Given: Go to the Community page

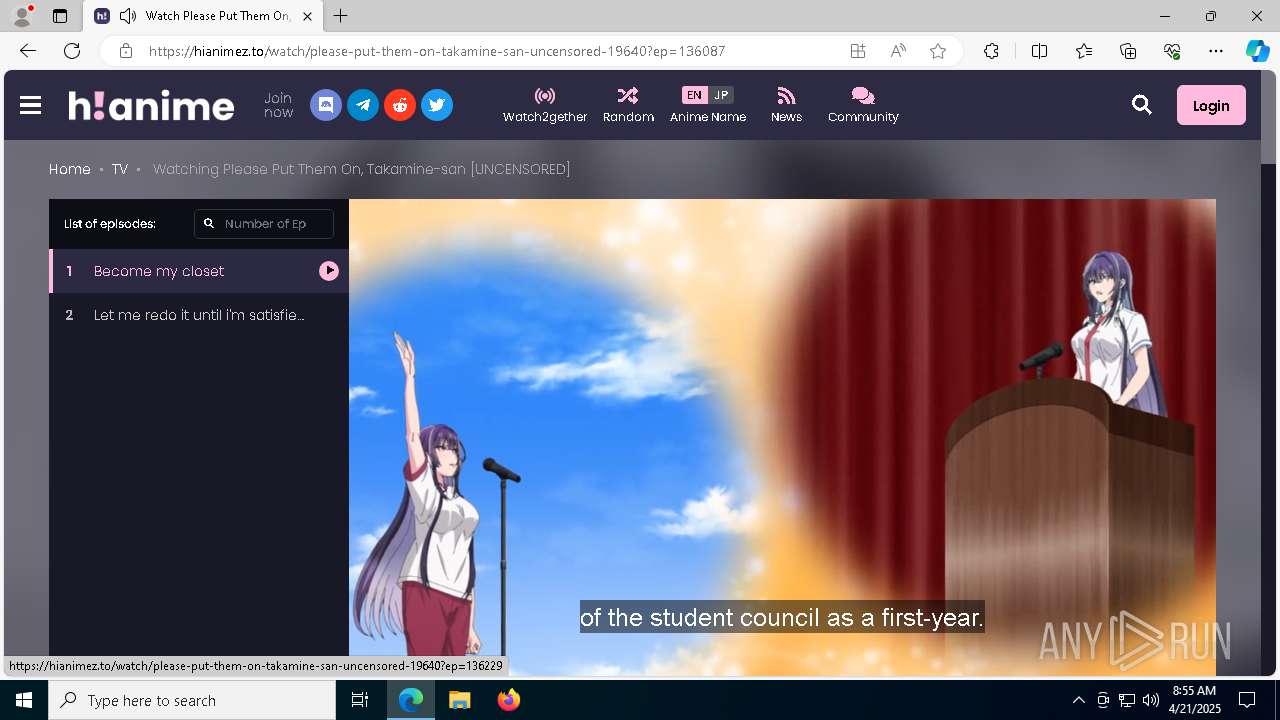Looking at the screenshot, I should click(863, 105).
